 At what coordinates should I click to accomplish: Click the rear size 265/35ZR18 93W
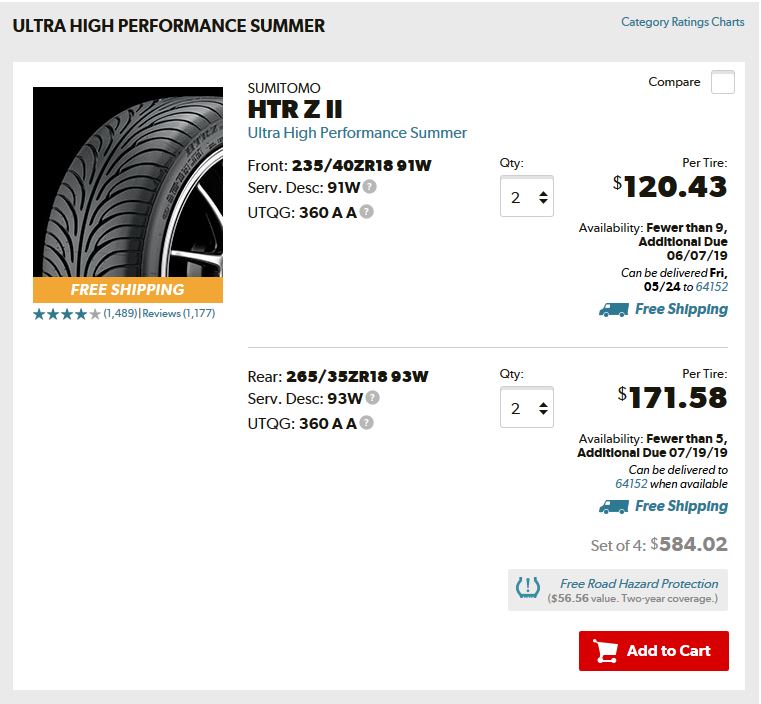[357, 377]
